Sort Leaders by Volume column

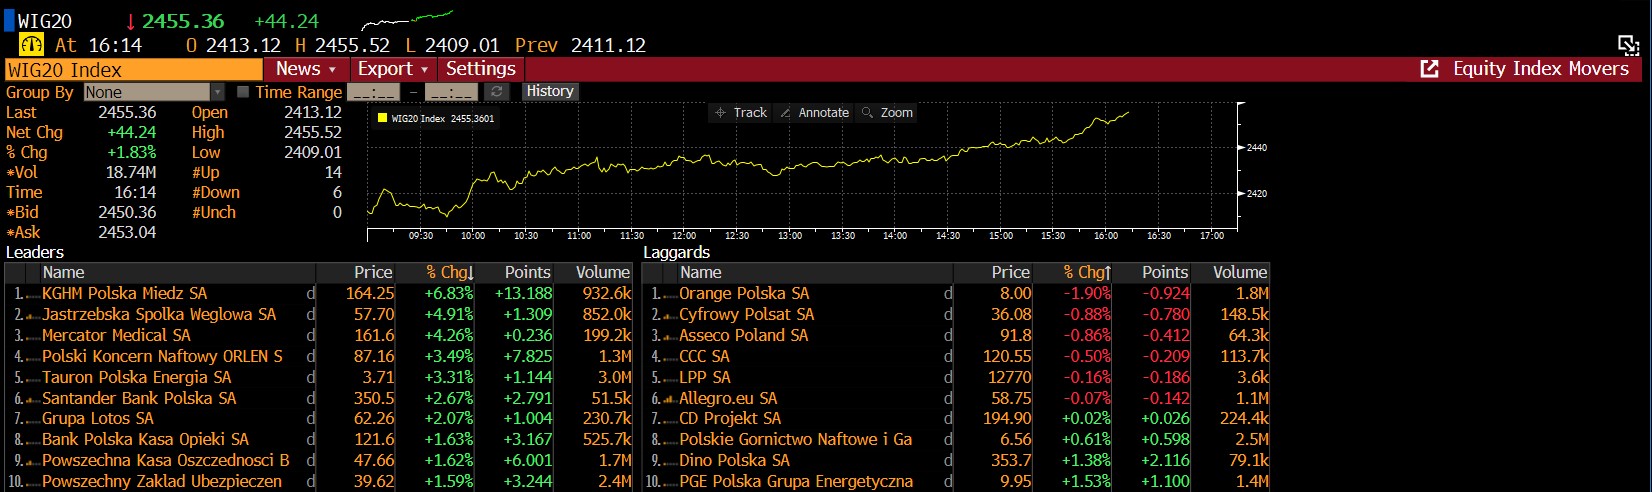pos(594,272)
